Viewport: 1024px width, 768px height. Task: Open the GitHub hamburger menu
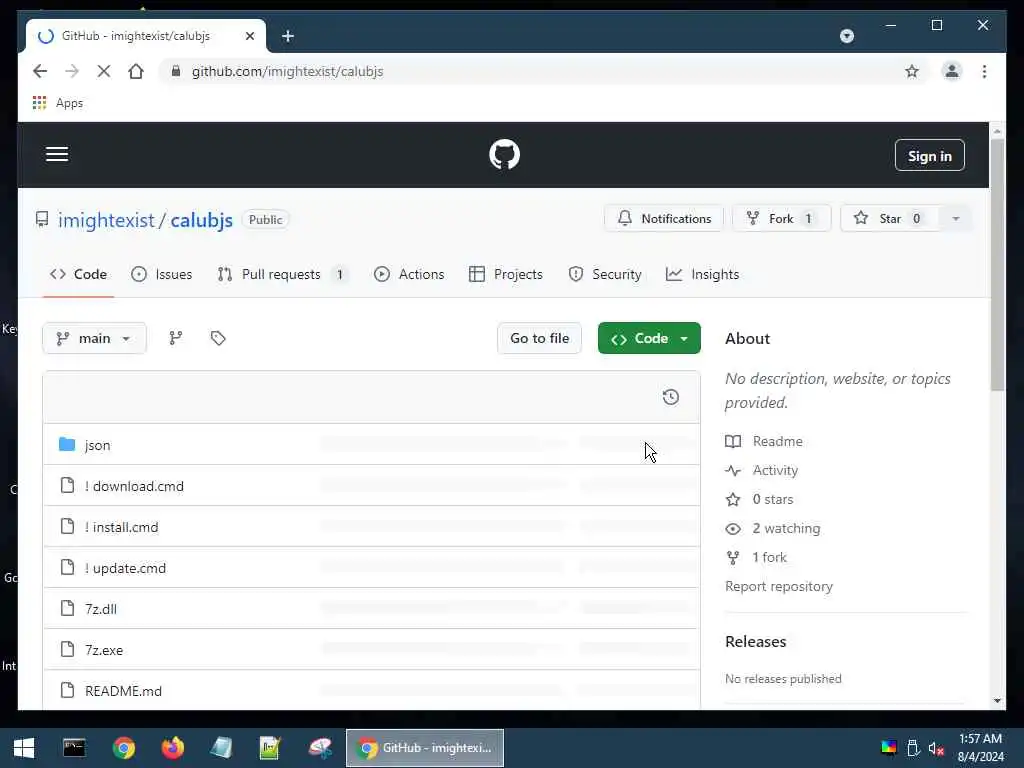pos(57,154)
